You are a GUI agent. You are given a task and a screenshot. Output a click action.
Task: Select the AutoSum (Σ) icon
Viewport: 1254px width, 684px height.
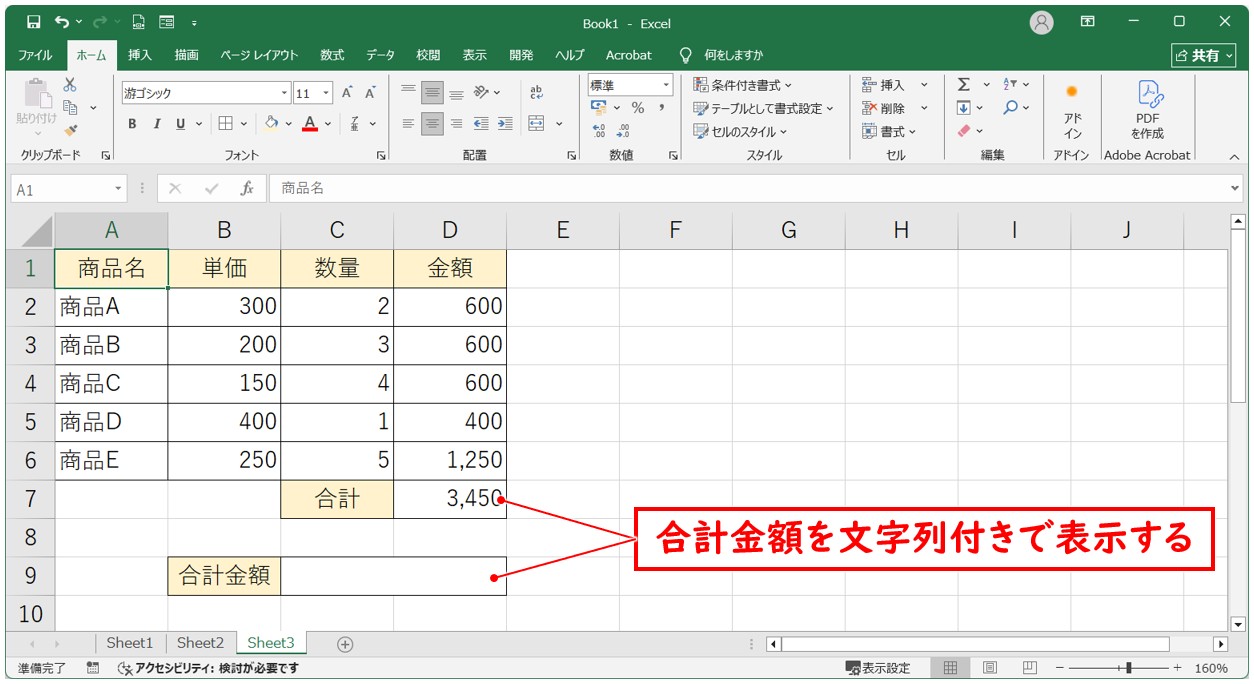pos(963,85)
